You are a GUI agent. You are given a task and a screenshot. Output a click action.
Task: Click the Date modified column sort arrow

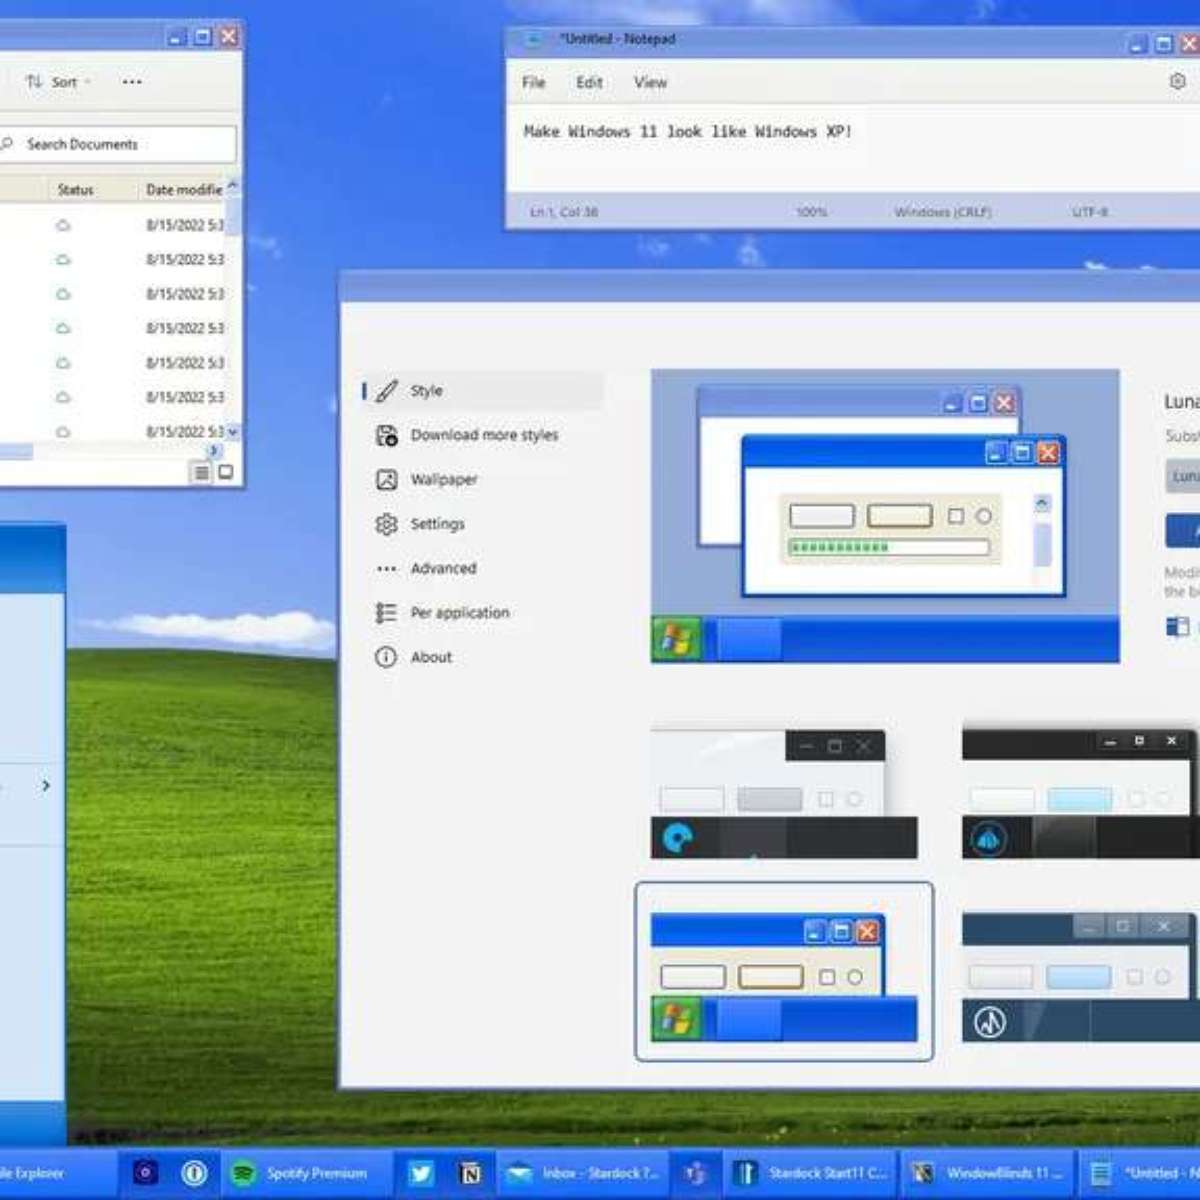coord(232,185)
